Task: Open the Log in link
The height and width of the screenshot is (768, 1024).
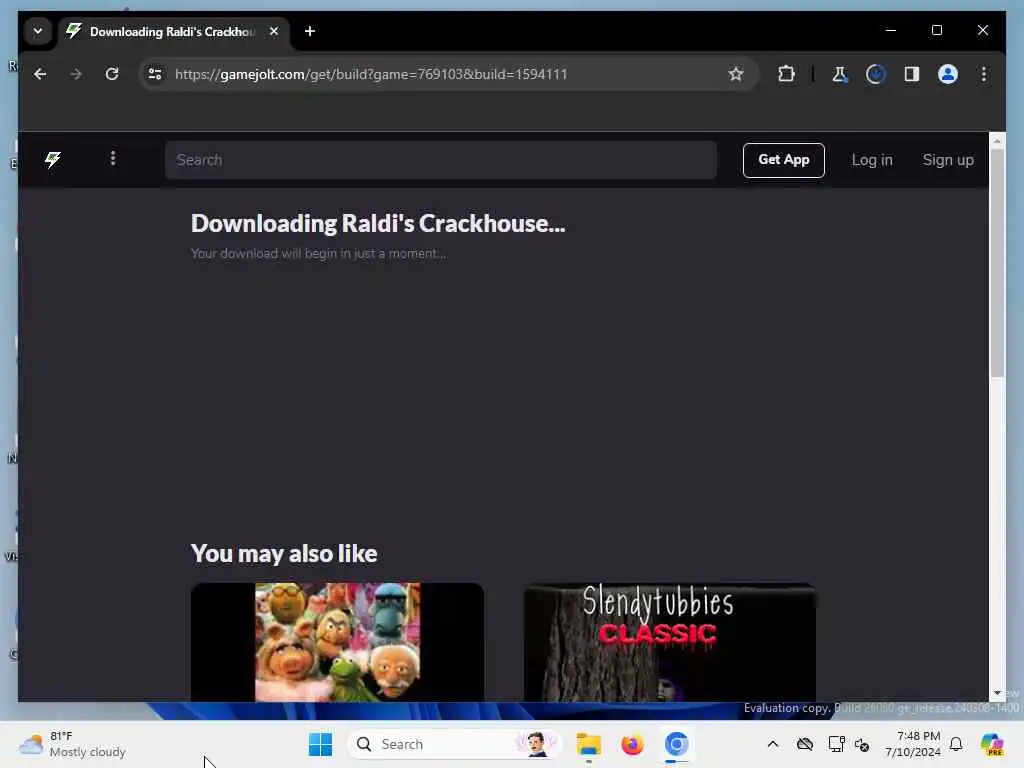Action: [x=872, y=160]
